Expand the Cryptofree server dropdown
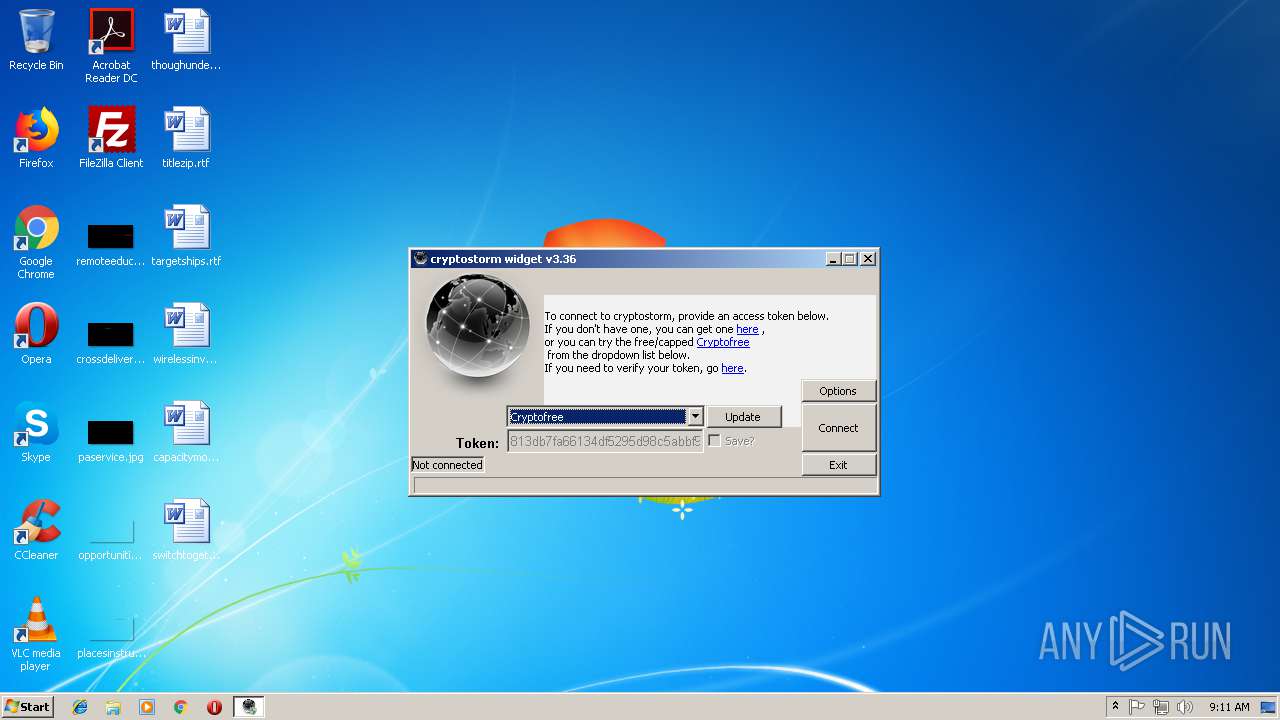This screenshot has height=720, width=1280. [x=695, y=417]
